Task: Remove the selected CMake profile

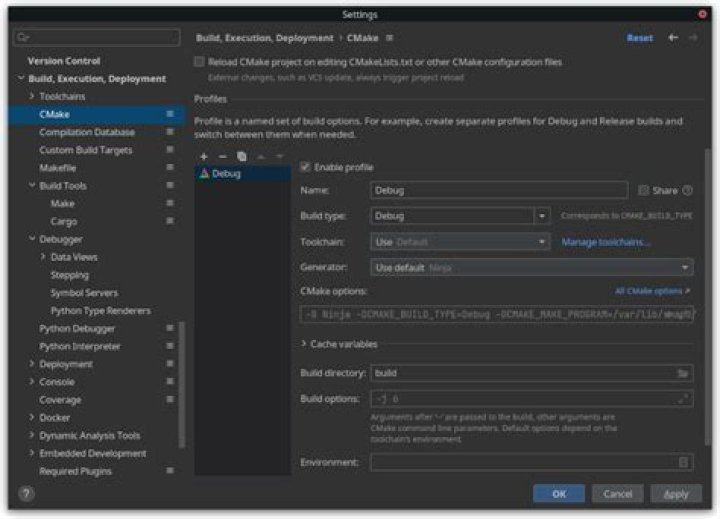Action: point(223,157)
